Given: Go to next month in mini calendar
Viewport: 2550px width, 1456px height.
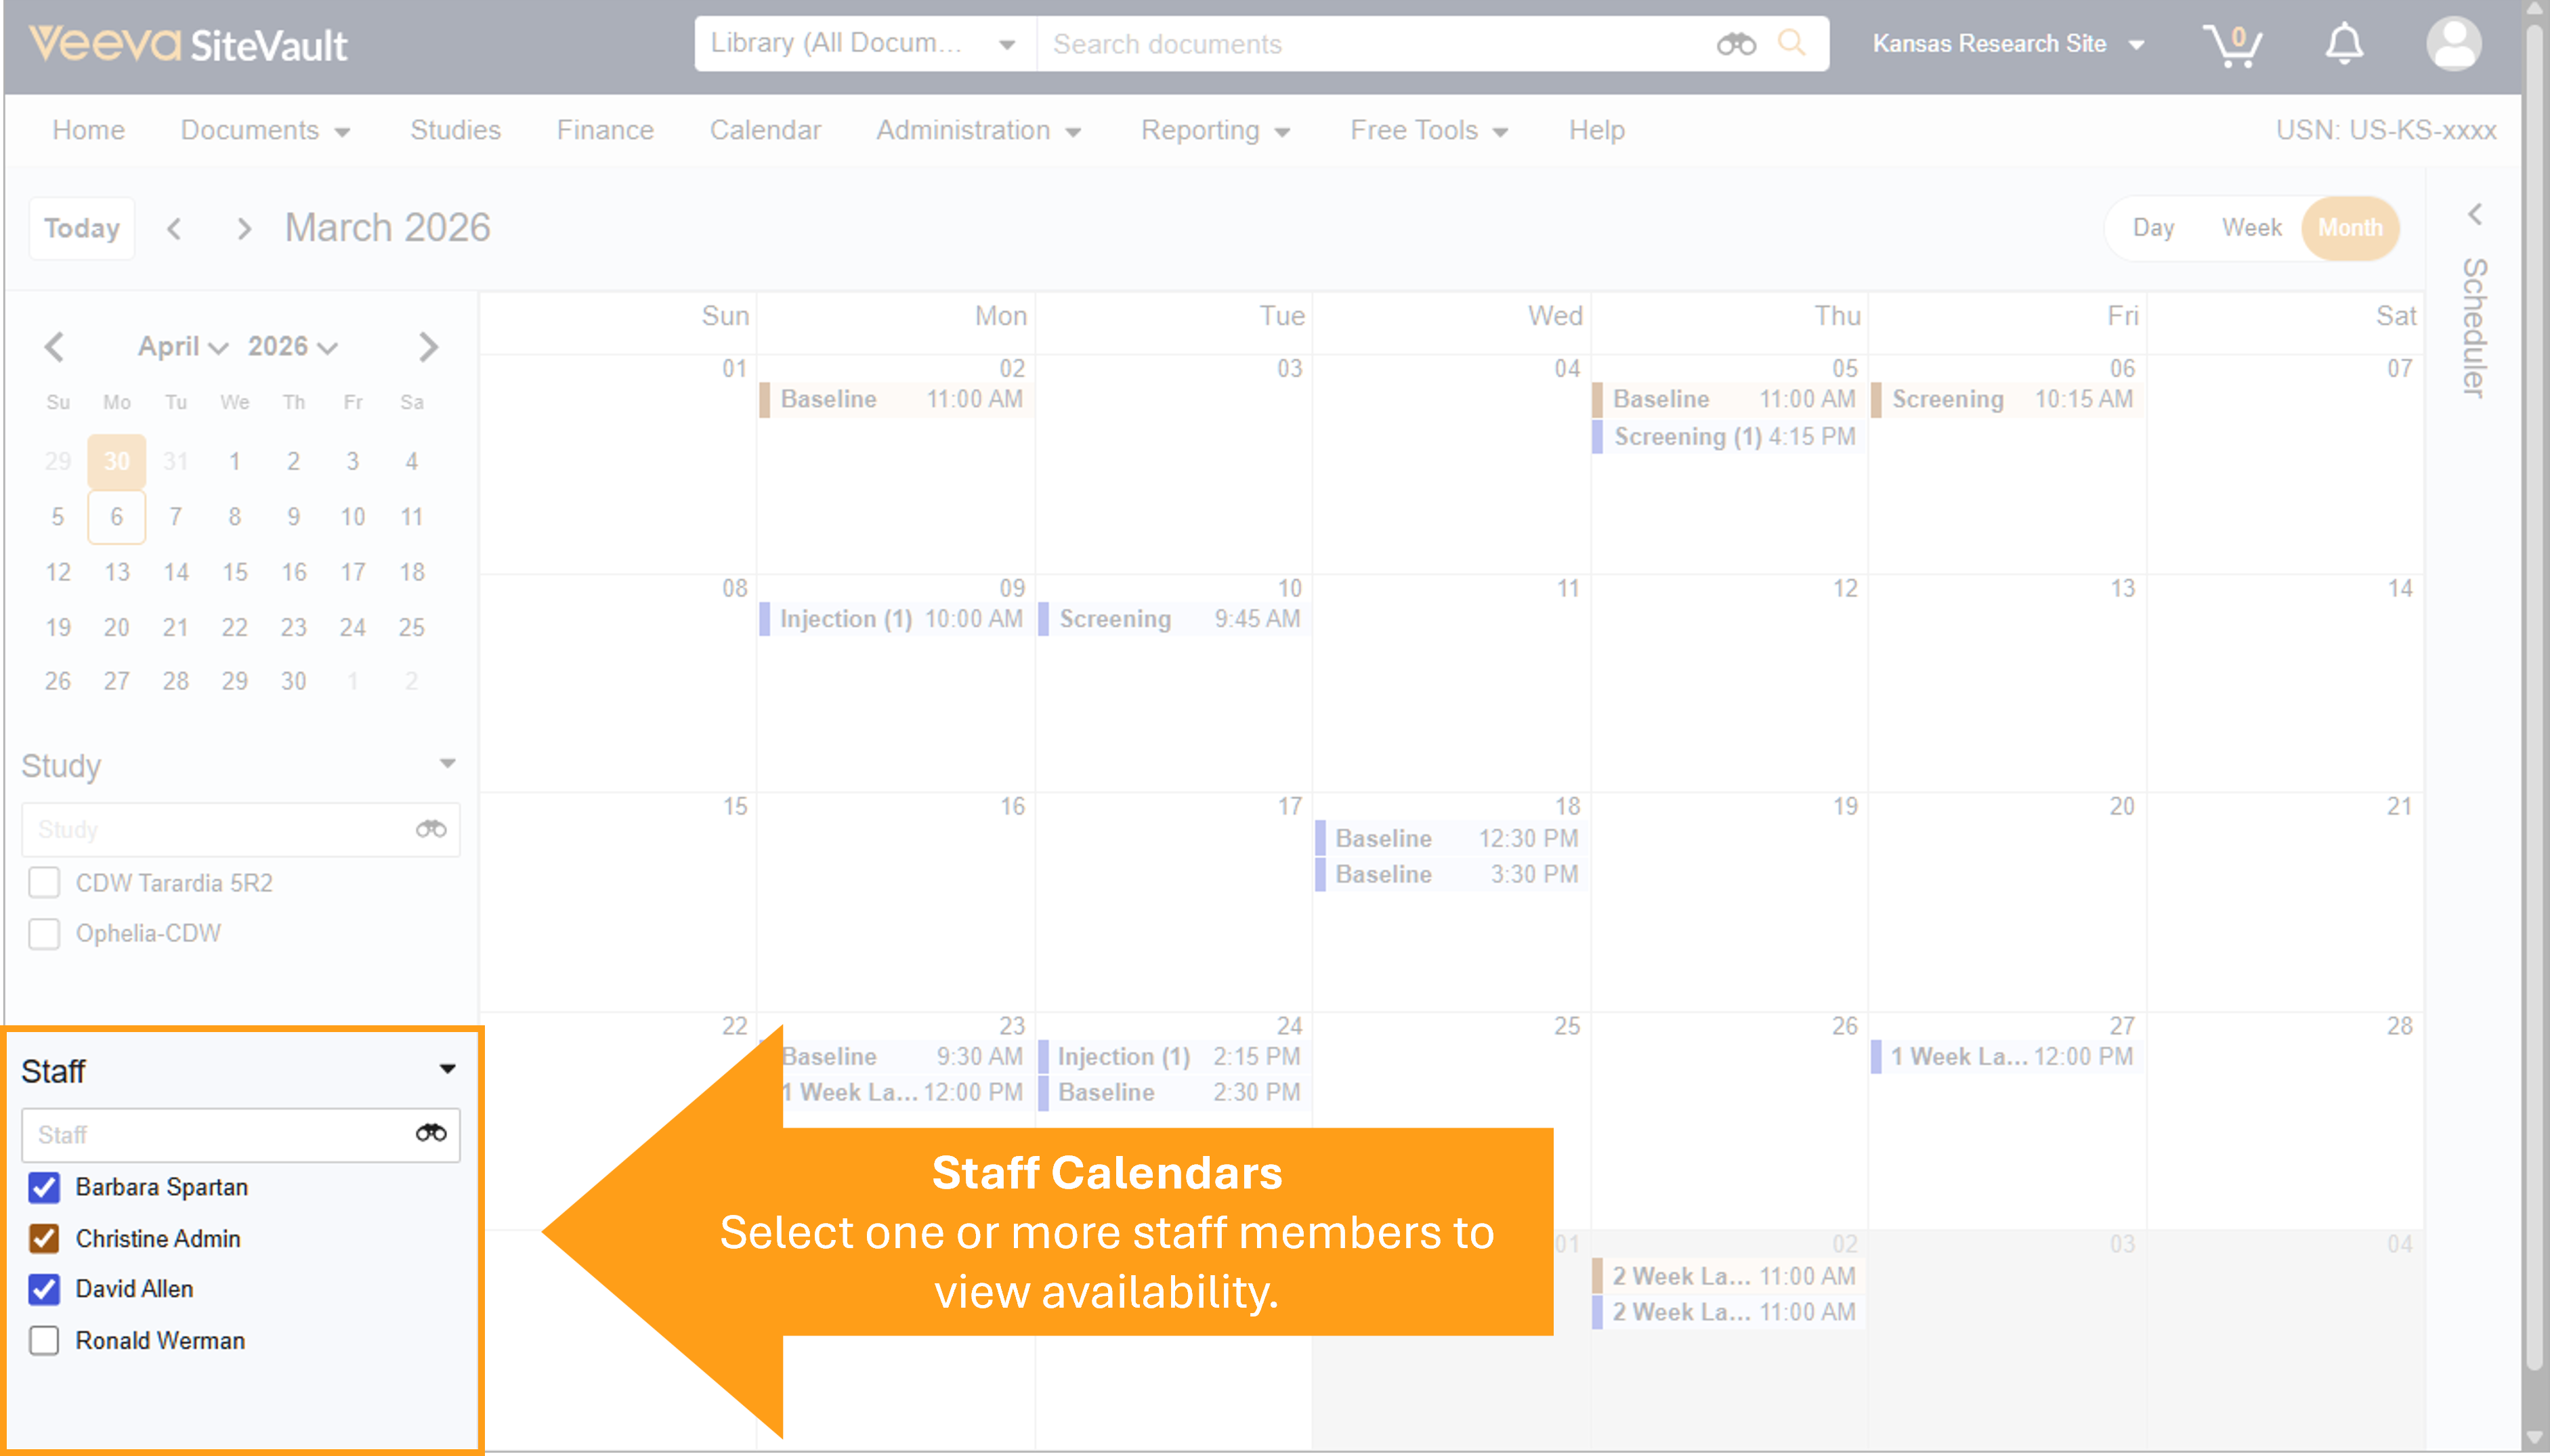Looking at the screenshot, I should [428, 347].
